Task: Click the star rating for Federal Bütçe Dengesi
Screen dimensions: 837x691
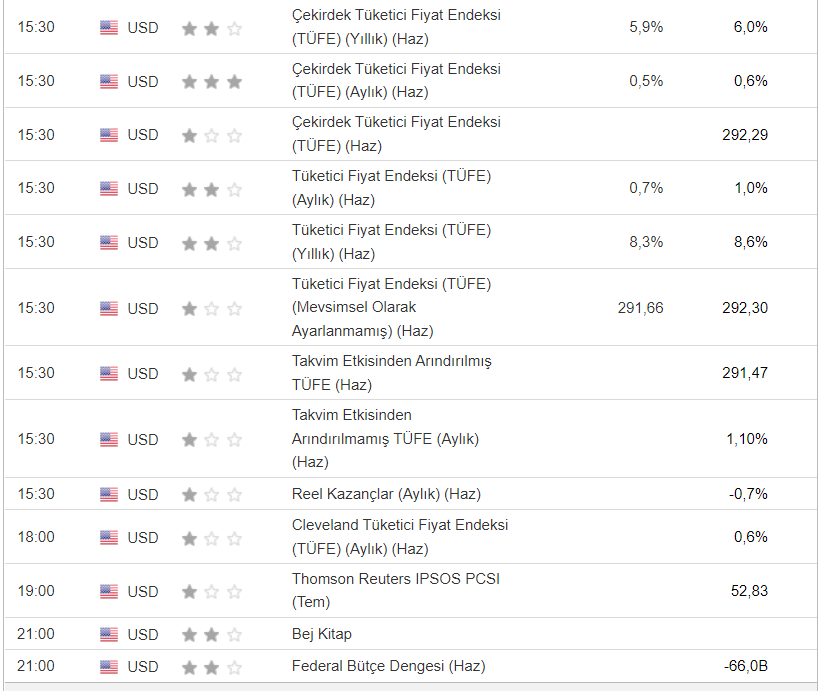Action: [212, 666]
